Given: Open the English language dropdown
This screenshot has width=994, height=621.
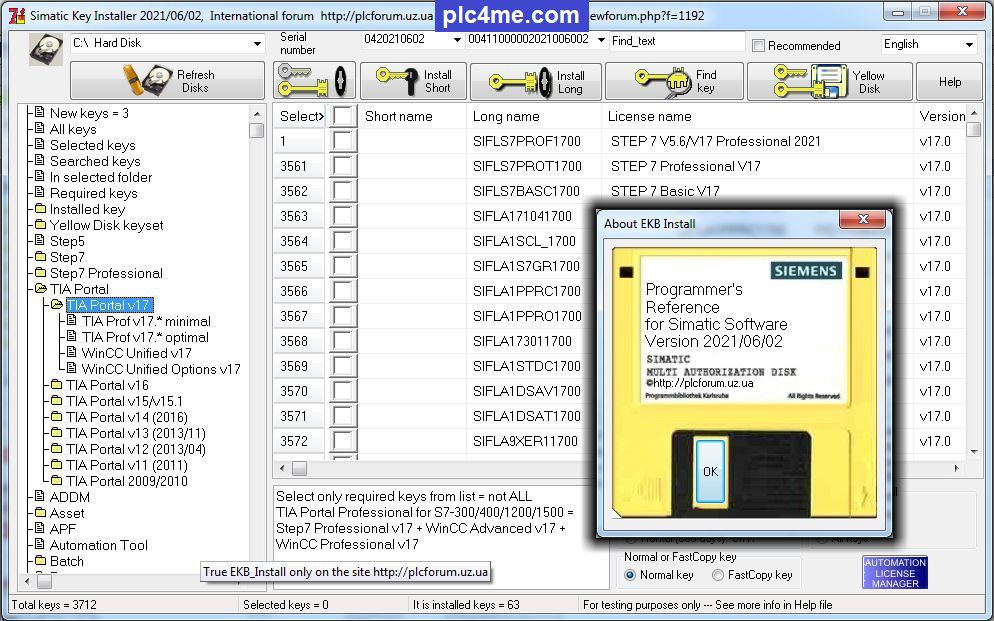Looking at the screenshot, I should [x=969, y=44].
